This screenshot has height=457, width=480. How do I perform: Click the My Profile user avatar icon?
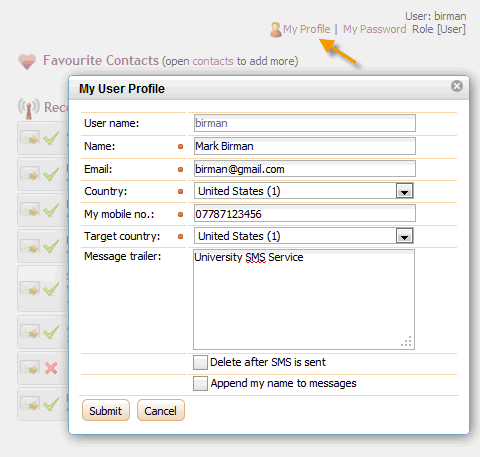click(x=276, y=30)
